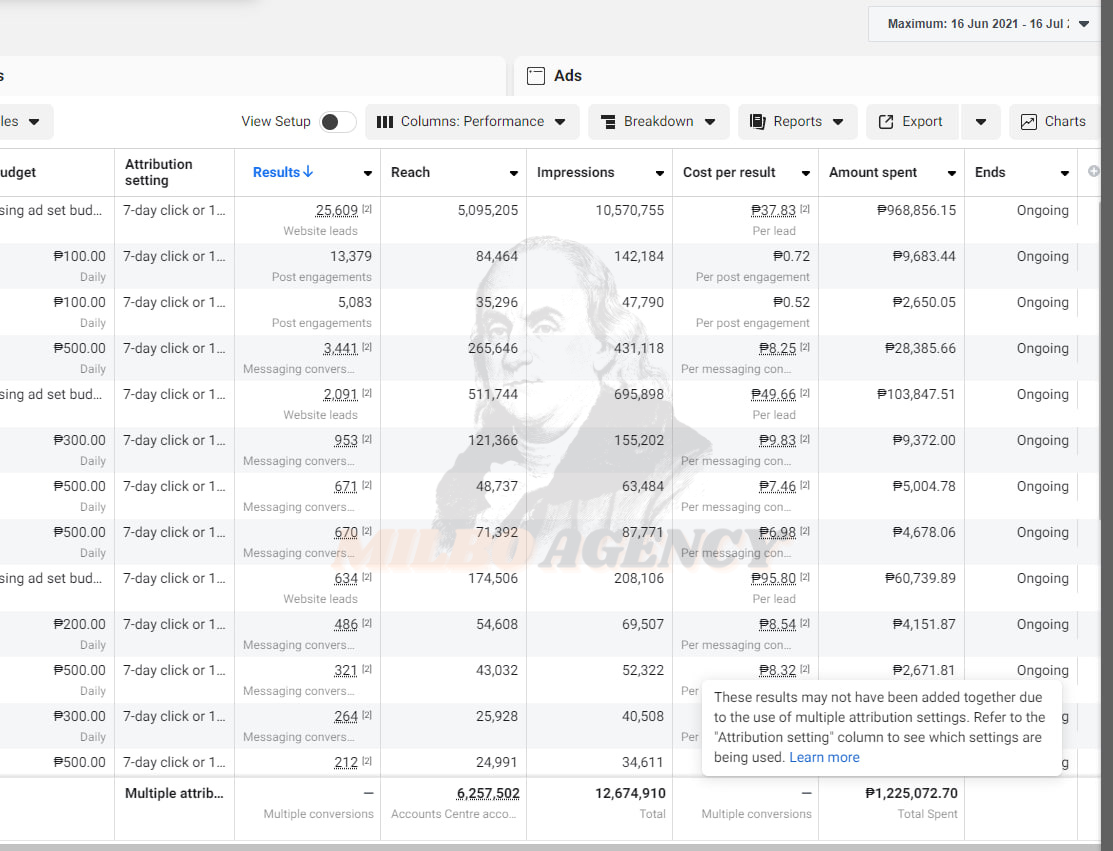Open the Reports dropdown

[797, 122]
